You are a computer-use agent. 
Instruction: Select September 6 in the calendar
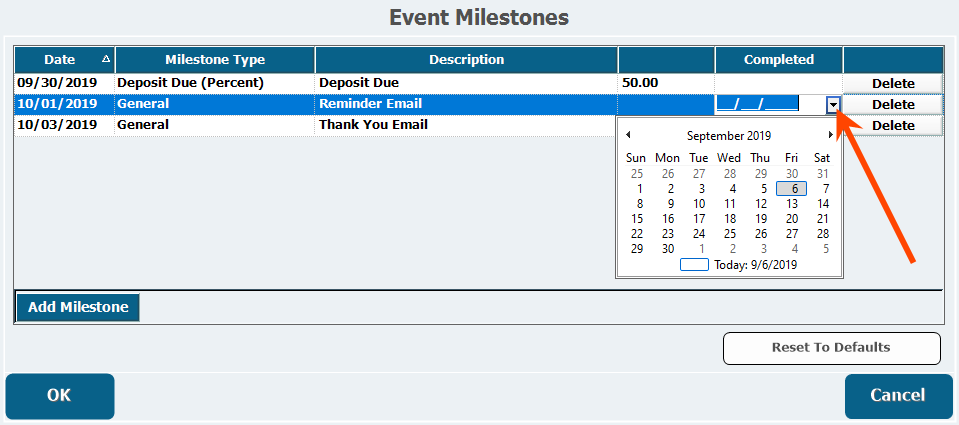click(x=792, y=188)
